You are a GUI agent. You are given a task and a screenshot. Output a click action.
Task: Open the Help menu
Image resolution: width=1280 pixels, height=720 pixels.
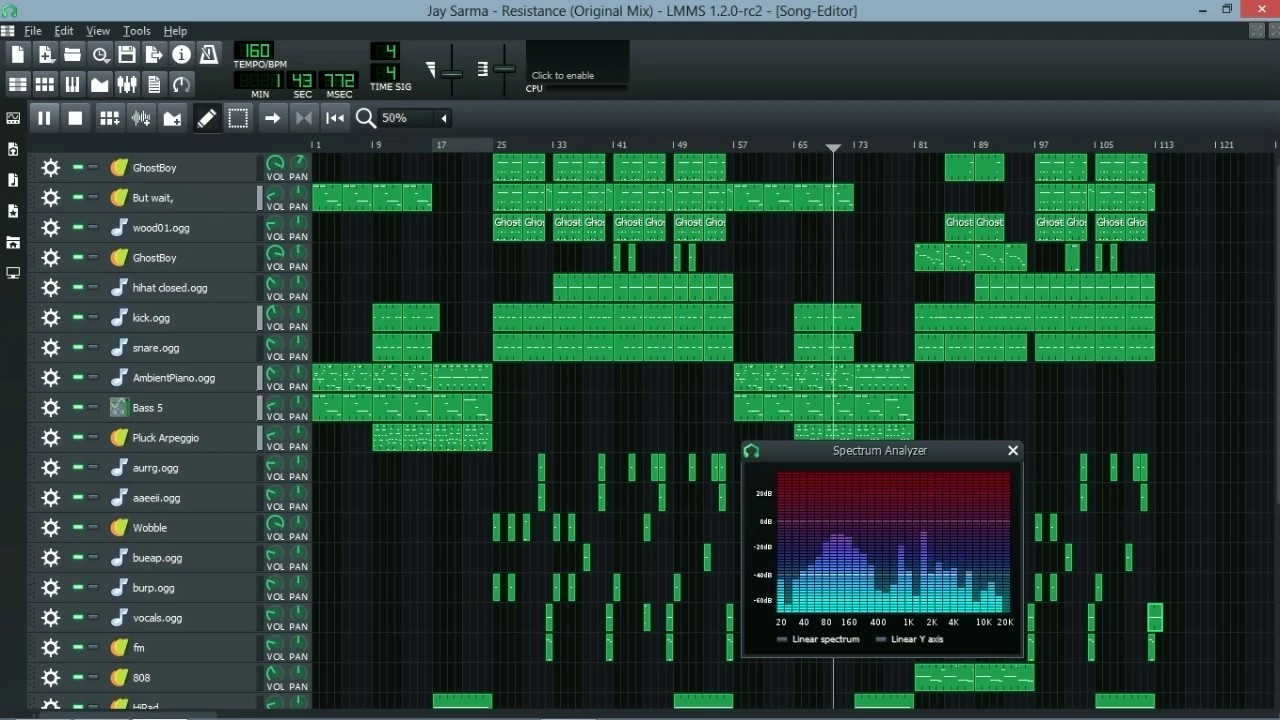tap(175, 31)
